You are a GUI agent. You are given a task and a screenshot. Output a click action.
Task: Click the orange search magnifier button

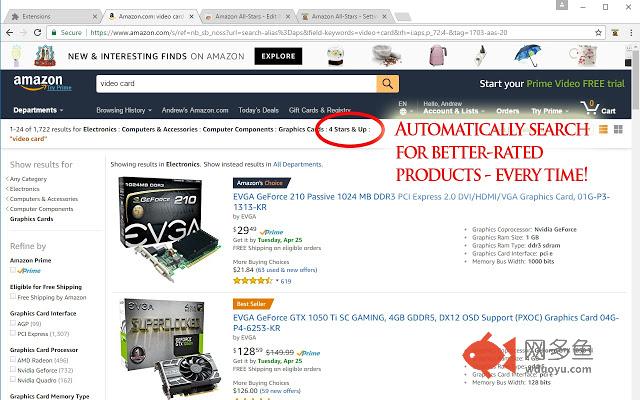387,84
